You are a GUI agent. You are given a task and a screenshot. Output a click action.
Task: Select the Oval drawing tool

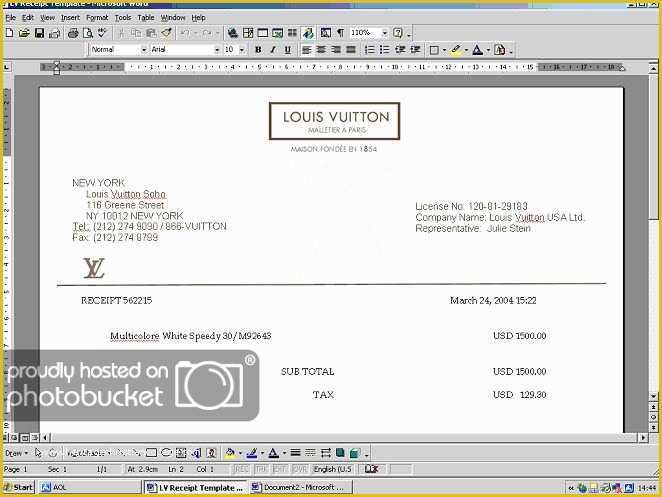(166, 453)
